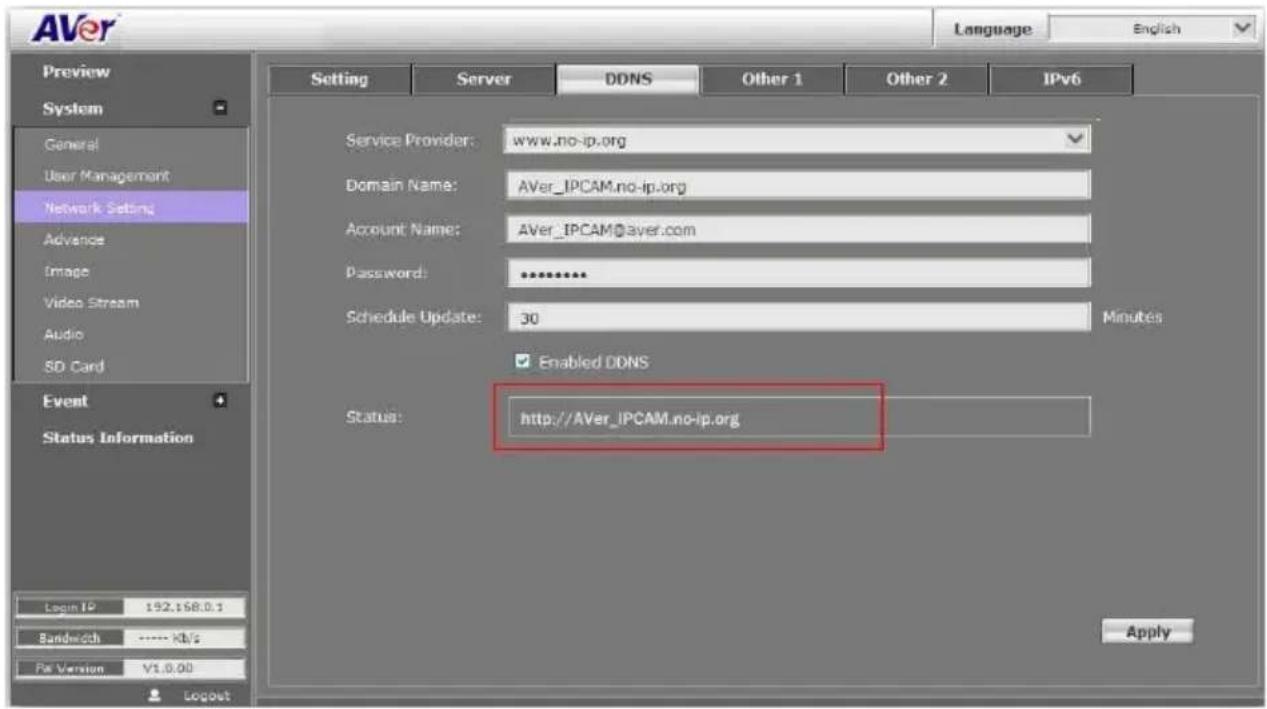Open Preview in the sidebar
The height and width of the screenshot is (709, 1267).
click(76, 72)
